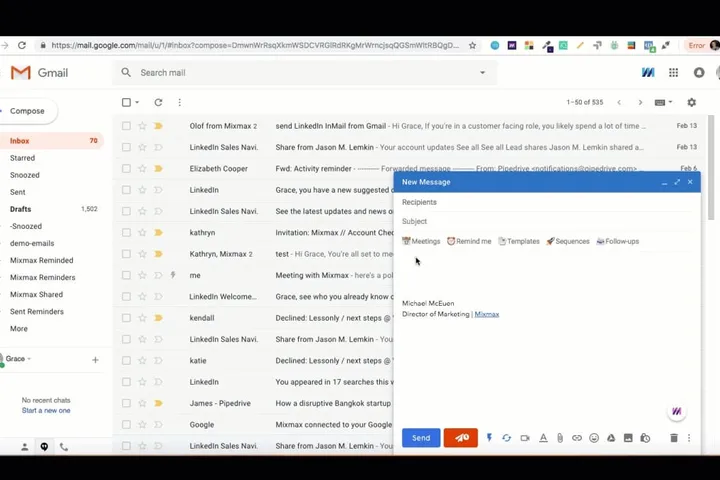Open the contacts person tab icon

(x=25, y=446)
